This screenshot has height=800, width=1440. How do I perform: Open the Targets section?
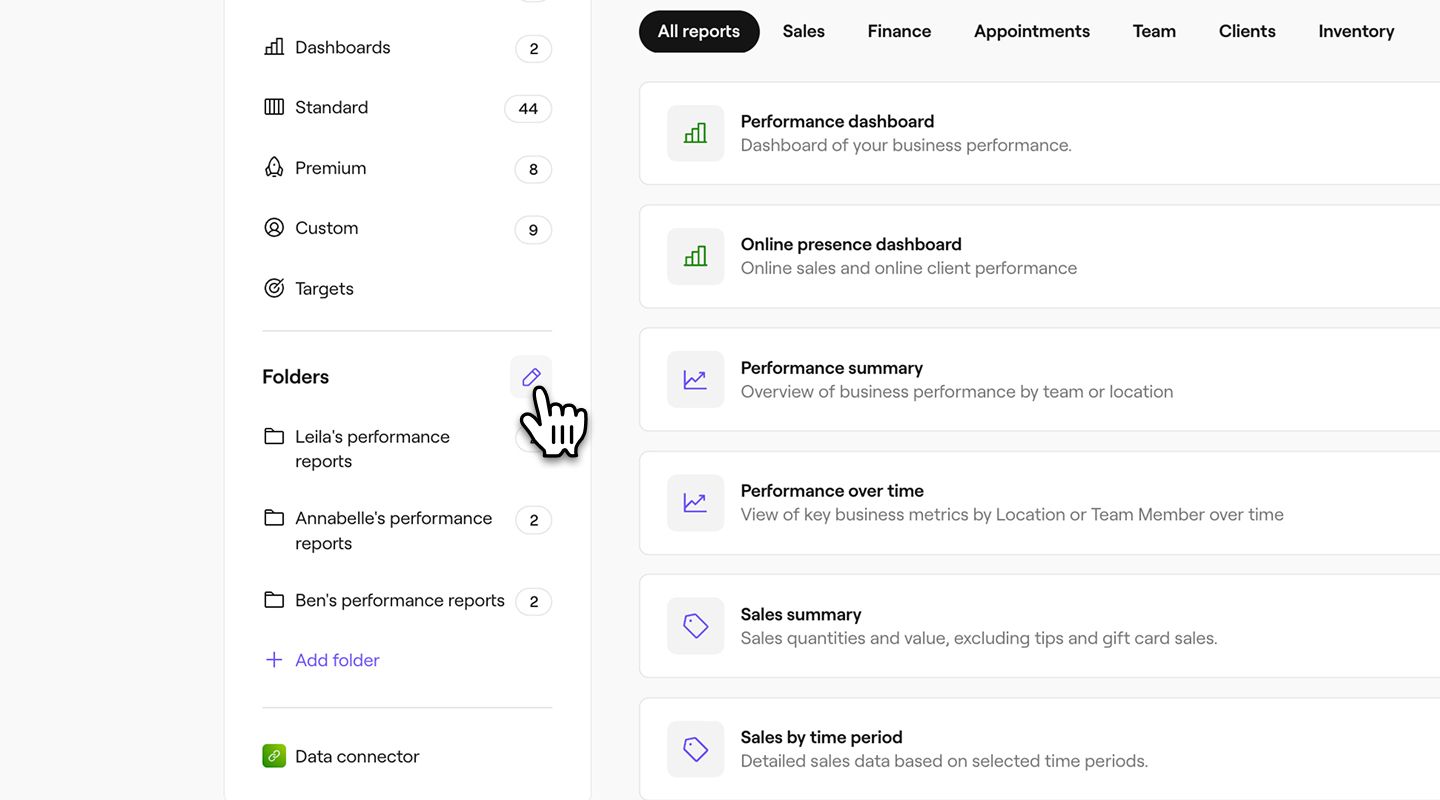point(324,289)
